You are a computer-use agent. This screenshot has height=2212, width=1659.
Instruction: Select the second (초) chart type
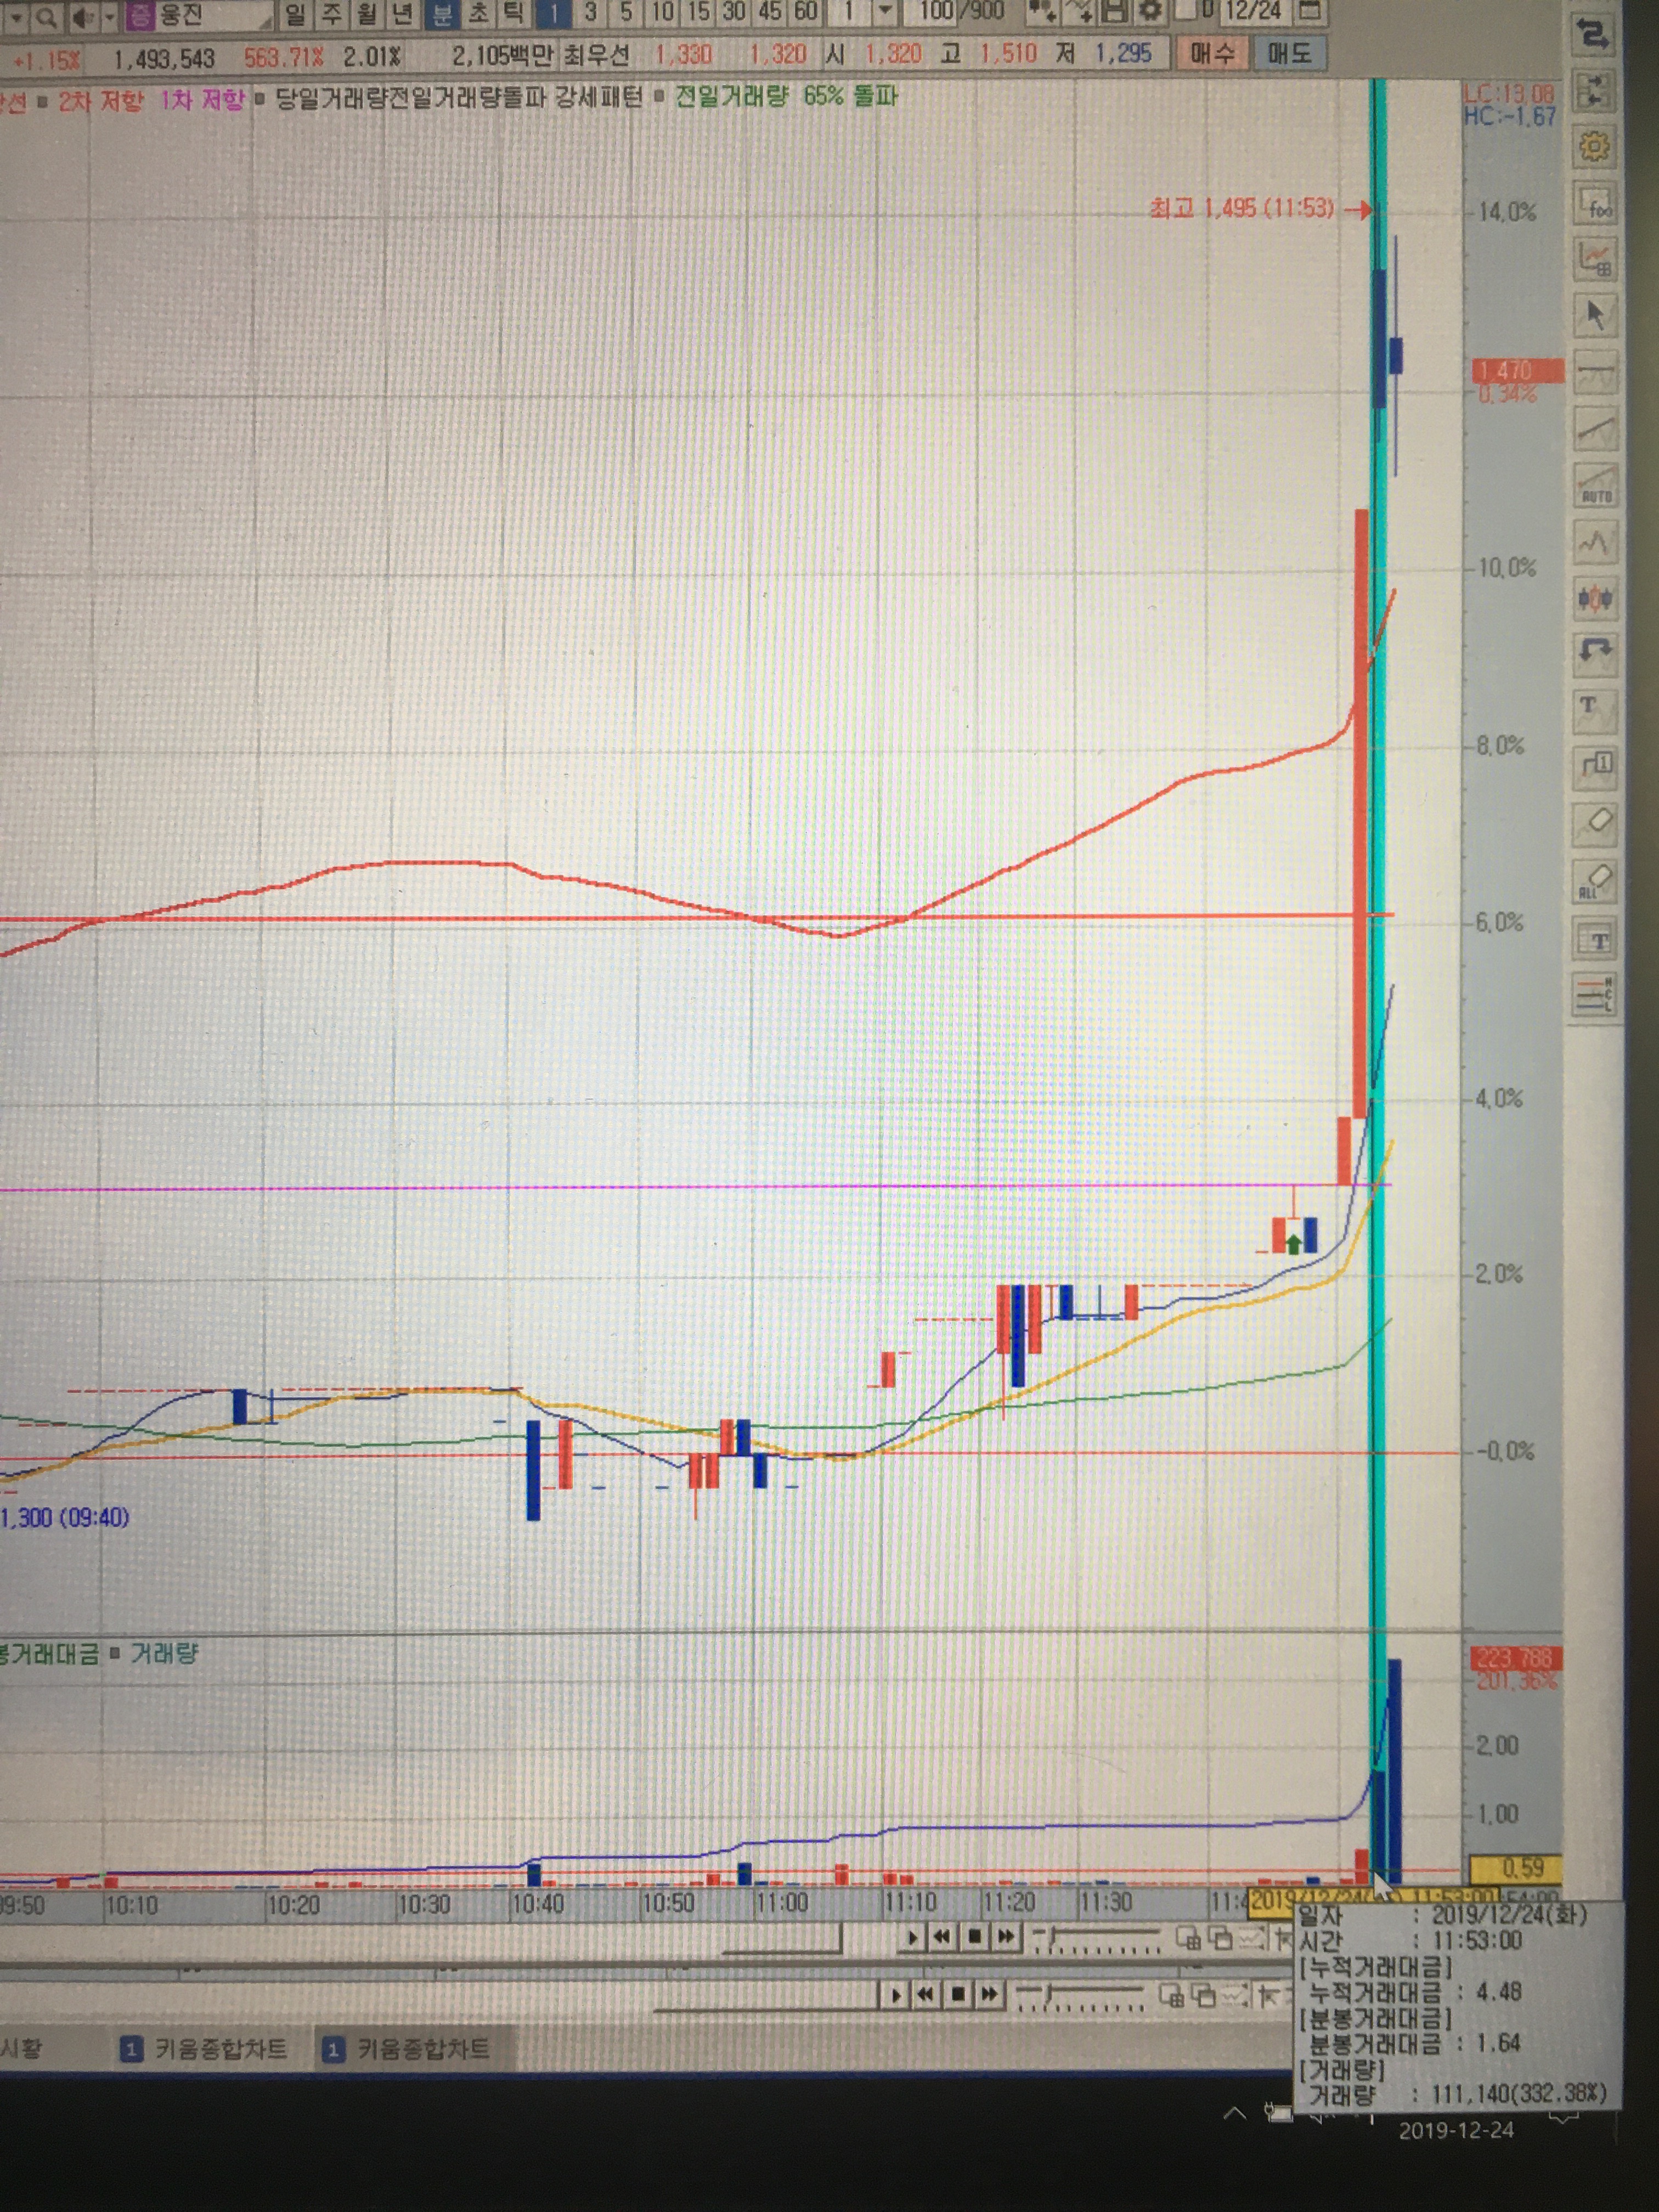(x=479, y=13)
